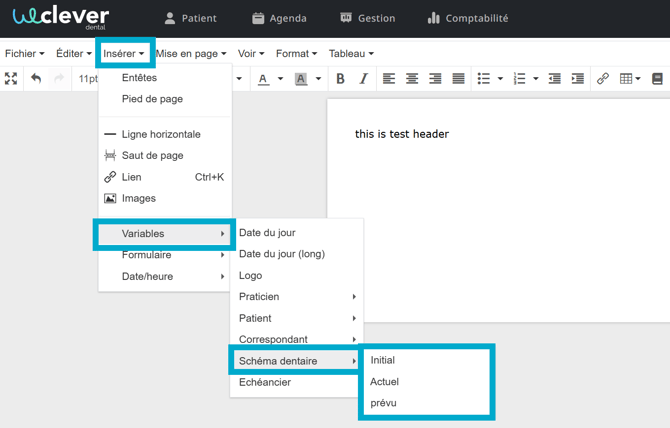The image size is (670, 428).
Task: Open the table insert dropdown
Action: [638, 78]
